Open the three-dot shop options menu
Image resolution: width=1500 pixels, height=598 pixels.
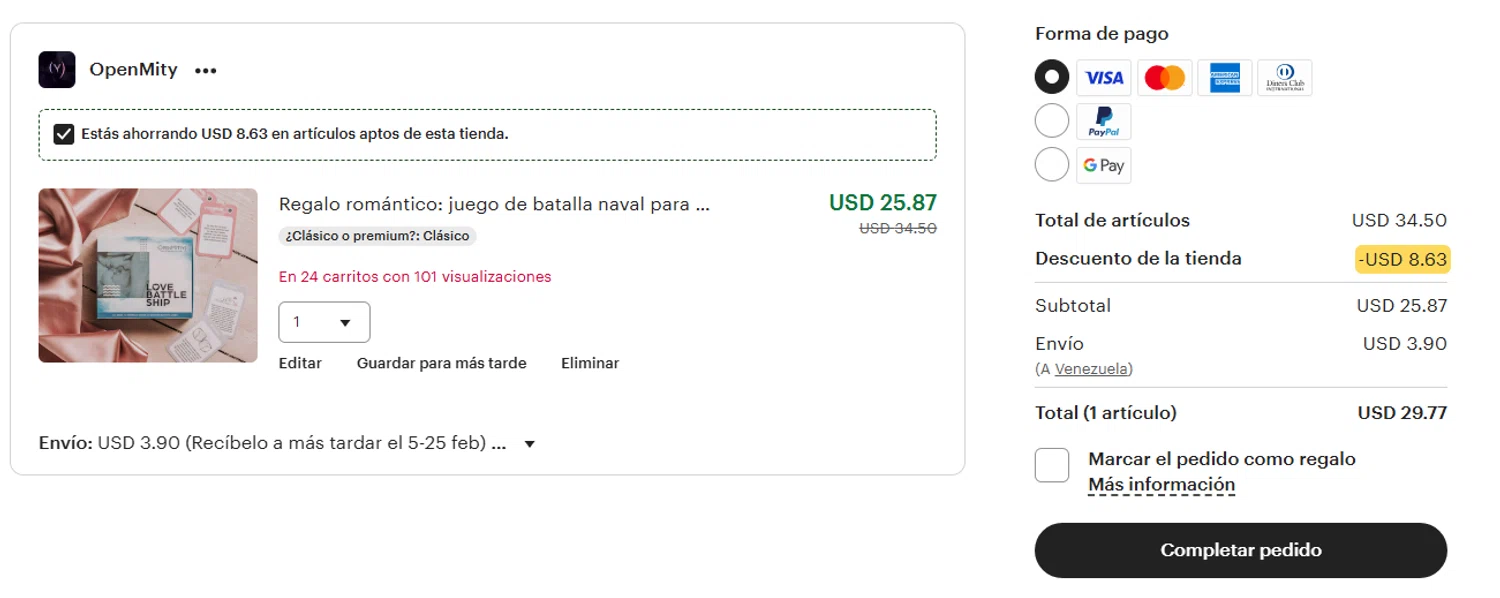pos(206,71)
